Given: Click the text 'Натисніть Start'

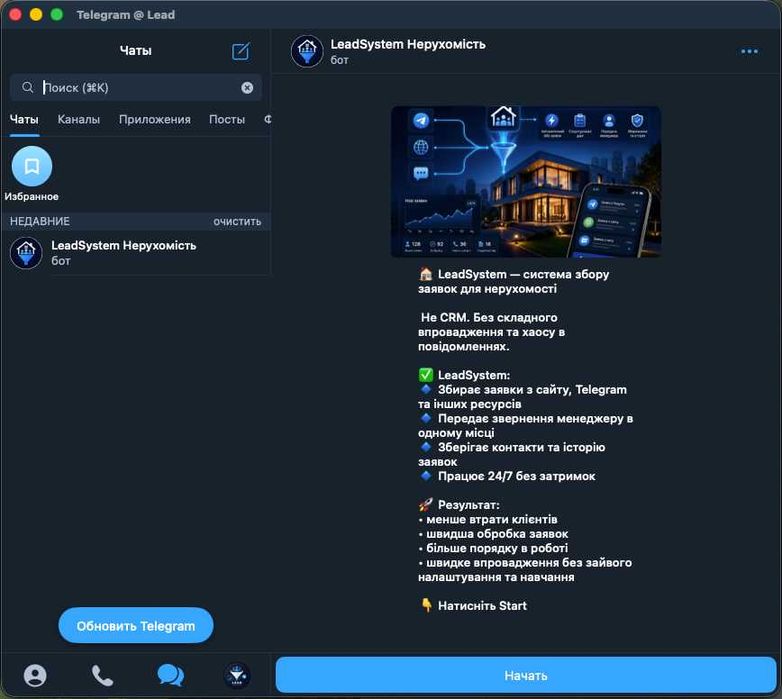Looking at the screenshot, I should coord(482,606).
